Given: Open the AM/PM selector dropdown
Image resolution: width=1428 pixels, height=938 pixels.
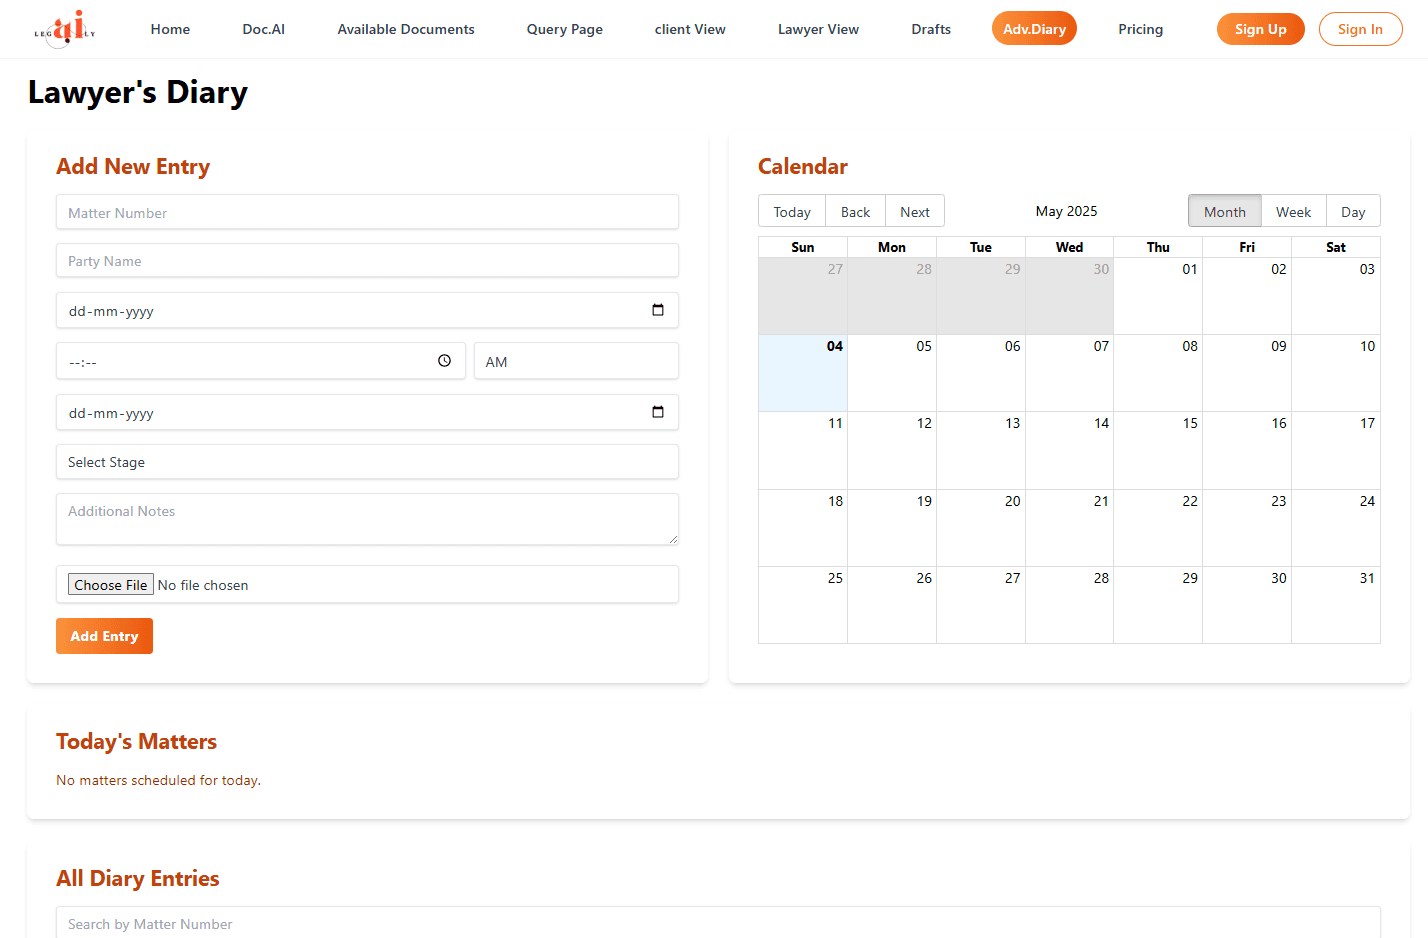Looking at the screenshot, I should click(x=576, y=362).
